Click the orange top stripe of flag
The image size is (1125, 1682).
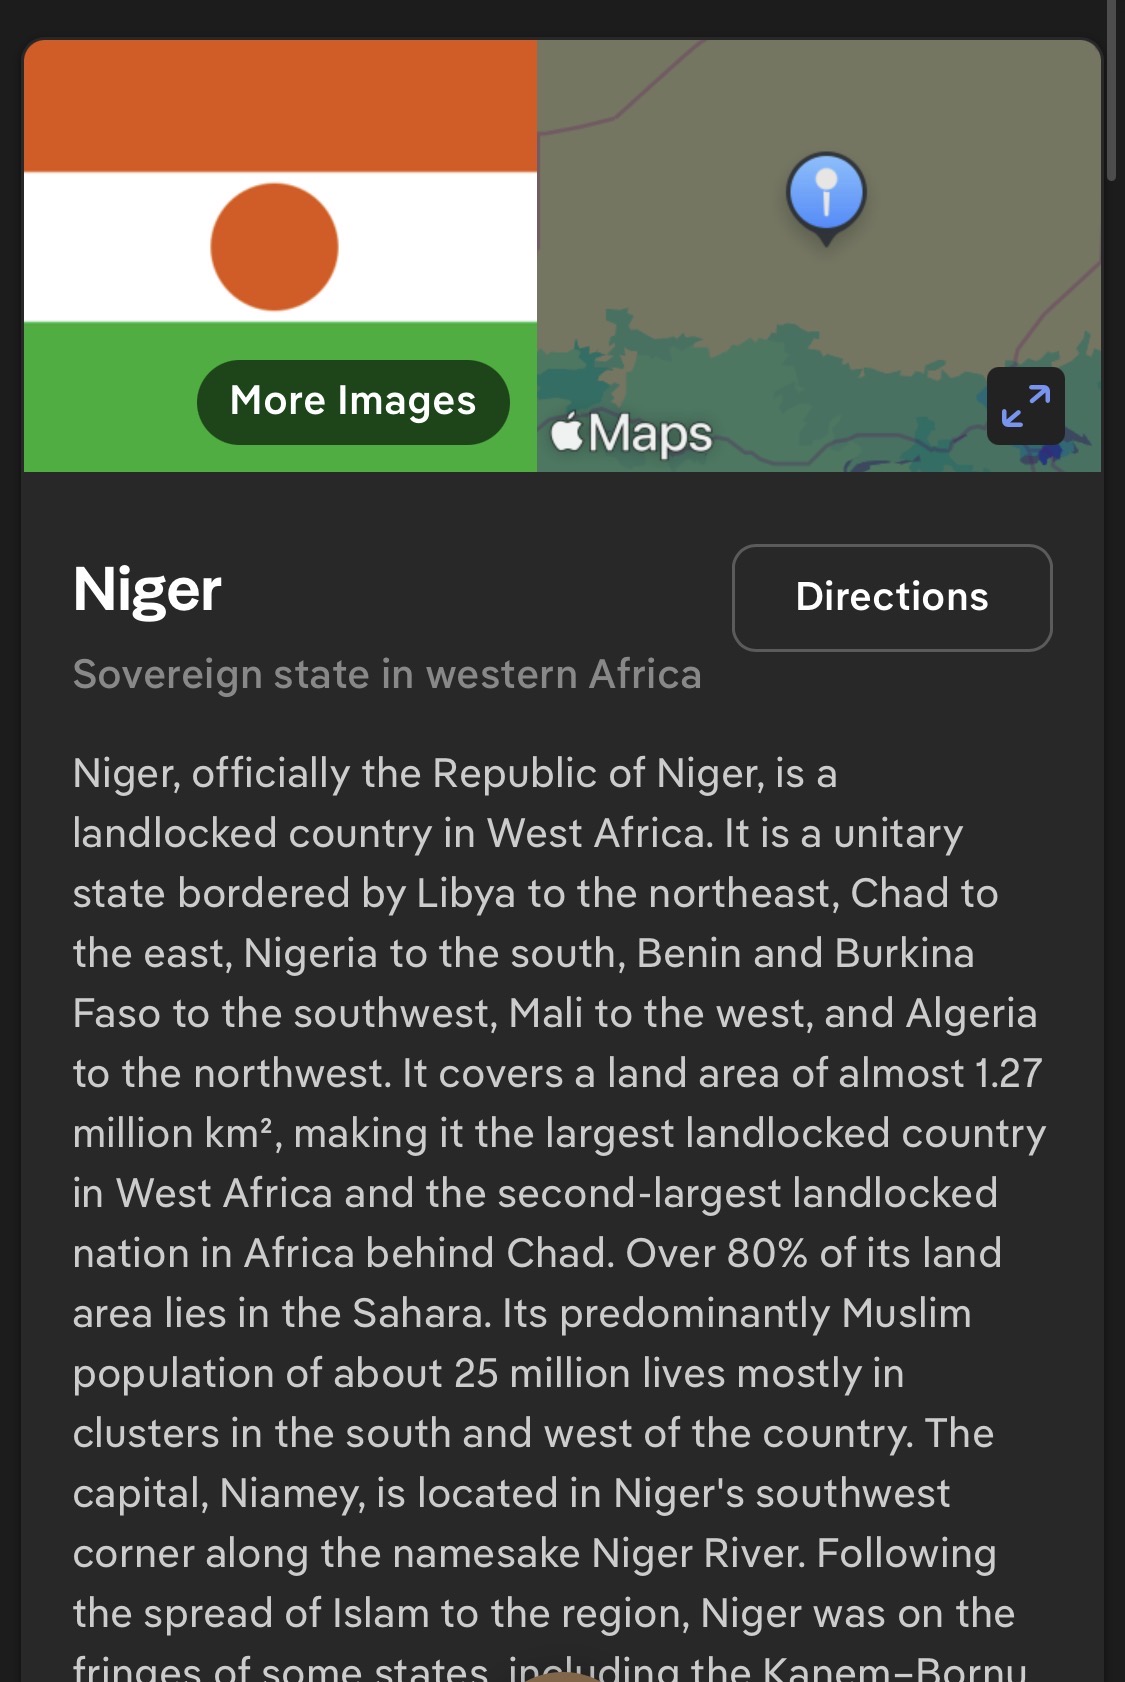(x=280, y=106)
